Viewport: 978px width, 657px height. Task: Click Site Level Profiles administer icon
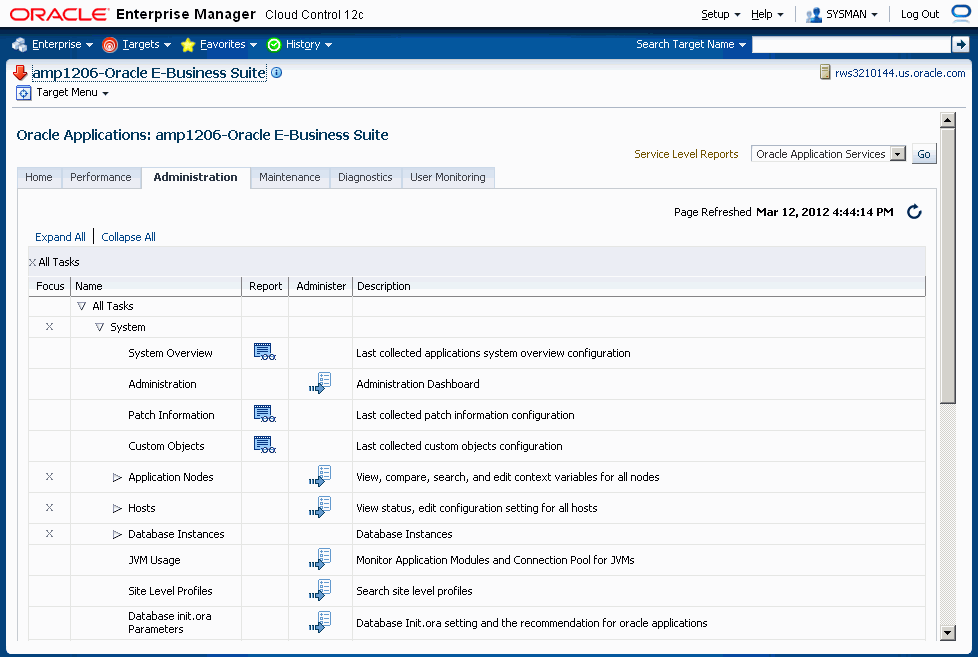click(x=320, y=590)
